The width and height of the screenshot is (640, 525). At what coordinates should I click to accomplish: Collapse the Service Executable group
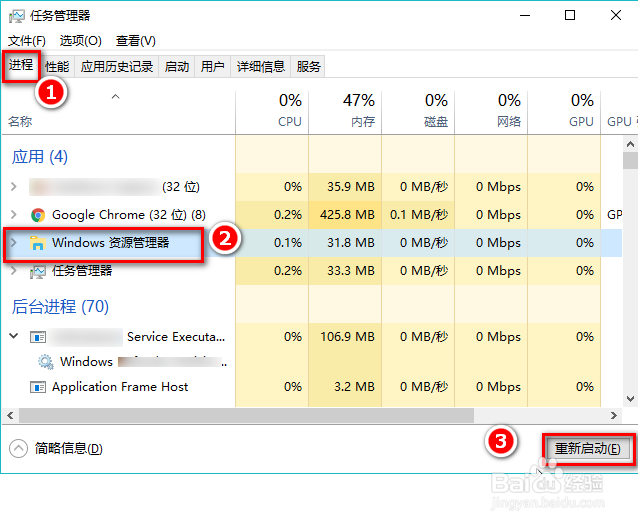(14, 336)
